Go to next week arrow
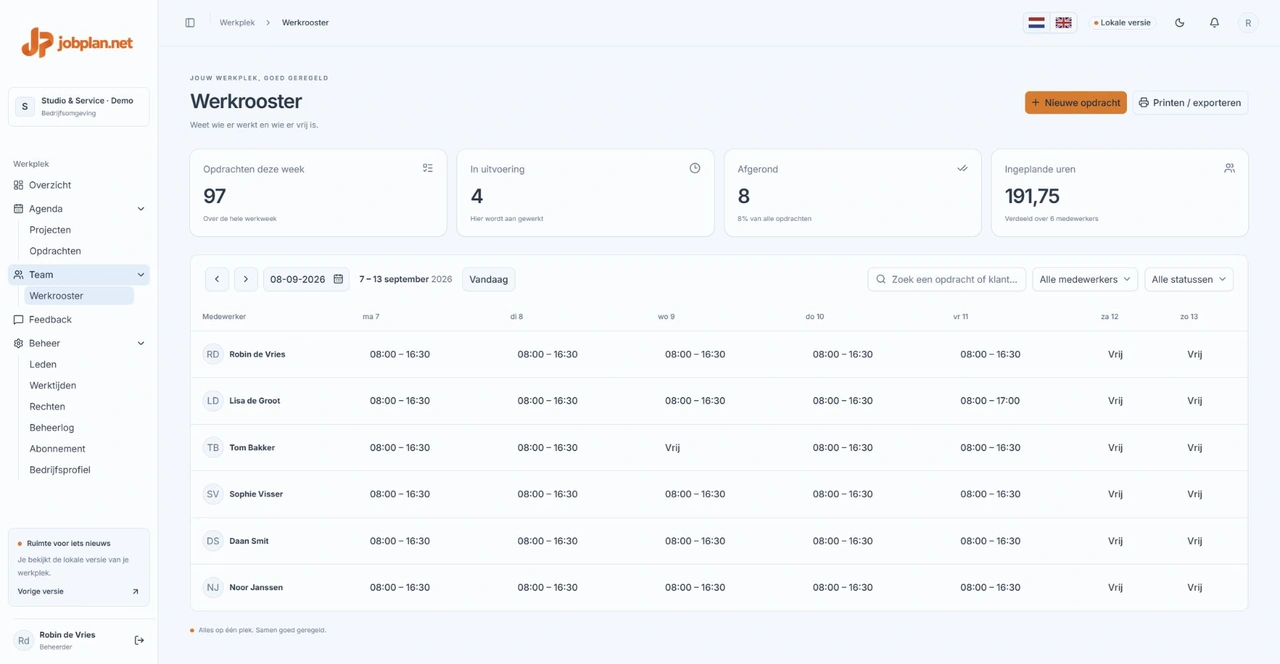Image resolution: width=1280 pixels, height=664 pixels. click(x=246, y=279)
